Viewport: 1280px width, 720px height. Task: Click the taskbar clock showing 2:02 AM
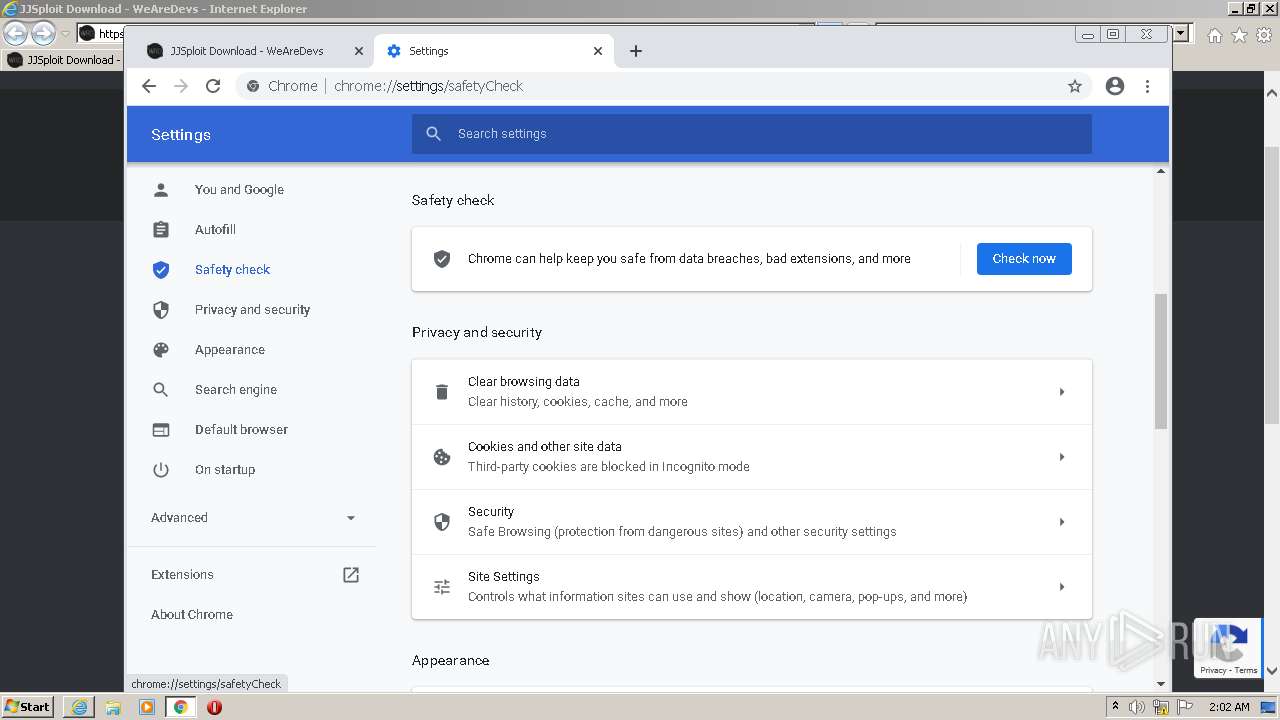(x=1229, y=707)
